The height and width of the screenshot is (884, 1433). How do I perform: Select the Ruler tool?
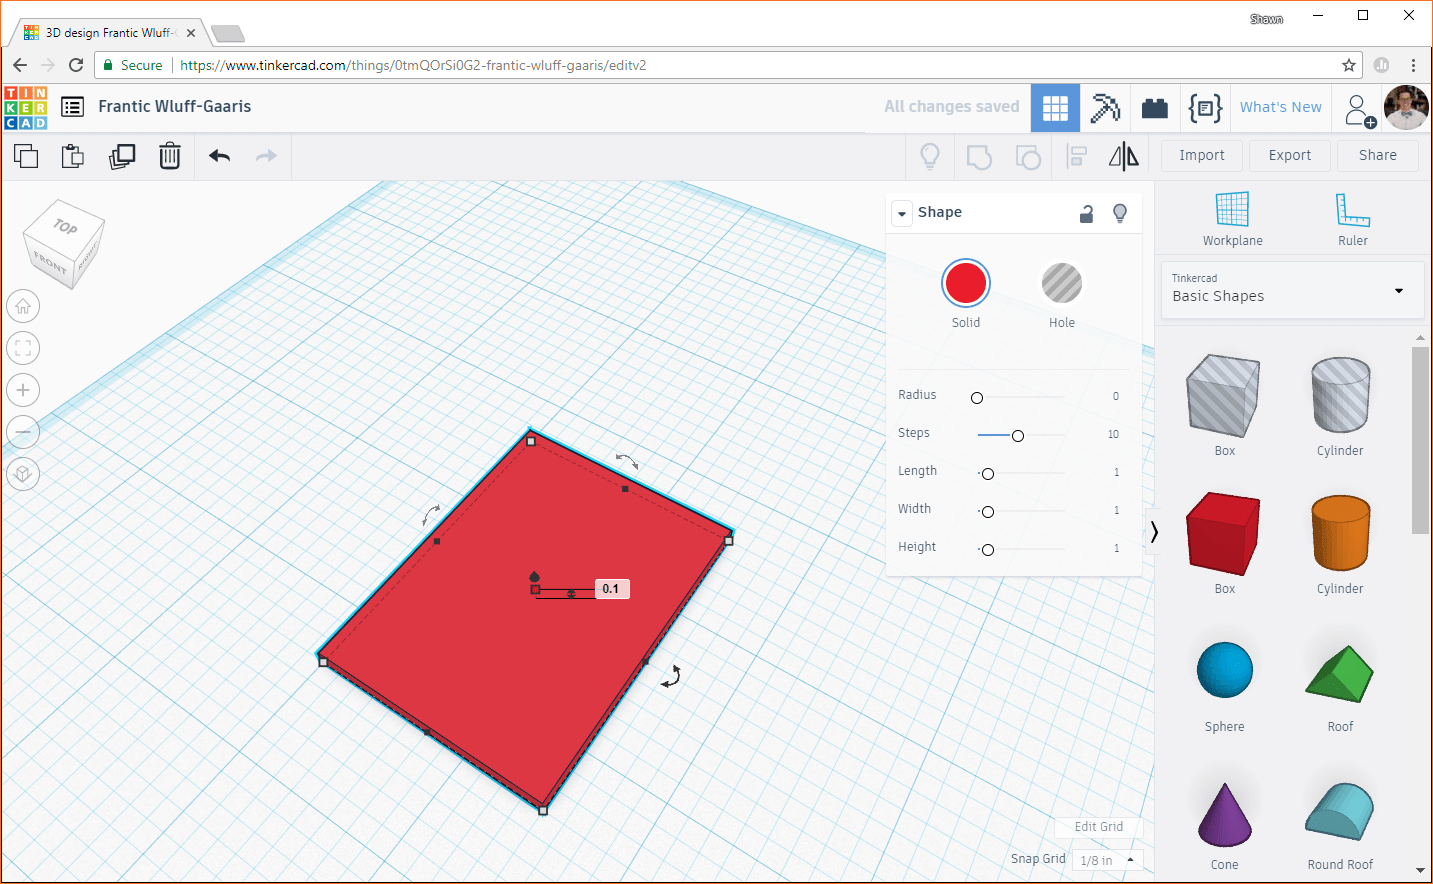[x=1352, y=219]
